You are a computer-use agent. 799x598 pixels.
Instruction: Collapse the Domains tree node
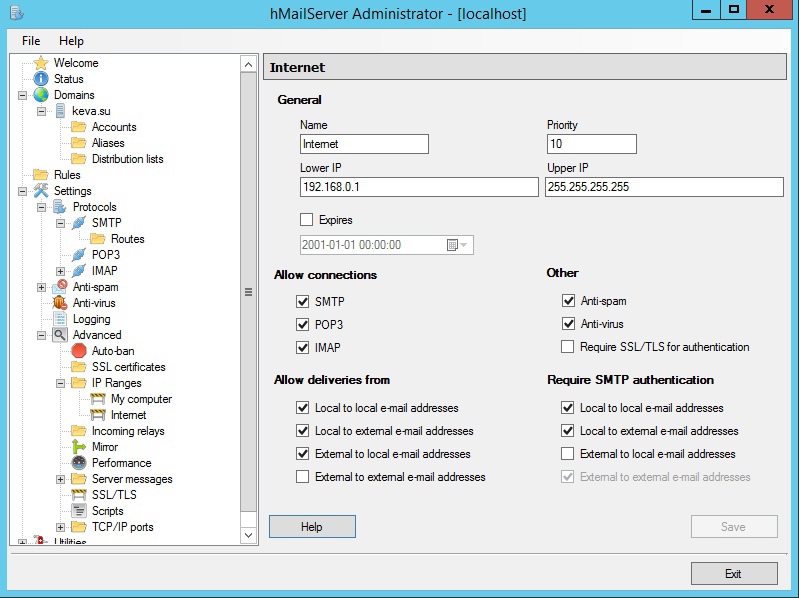(x=22, y=95)
